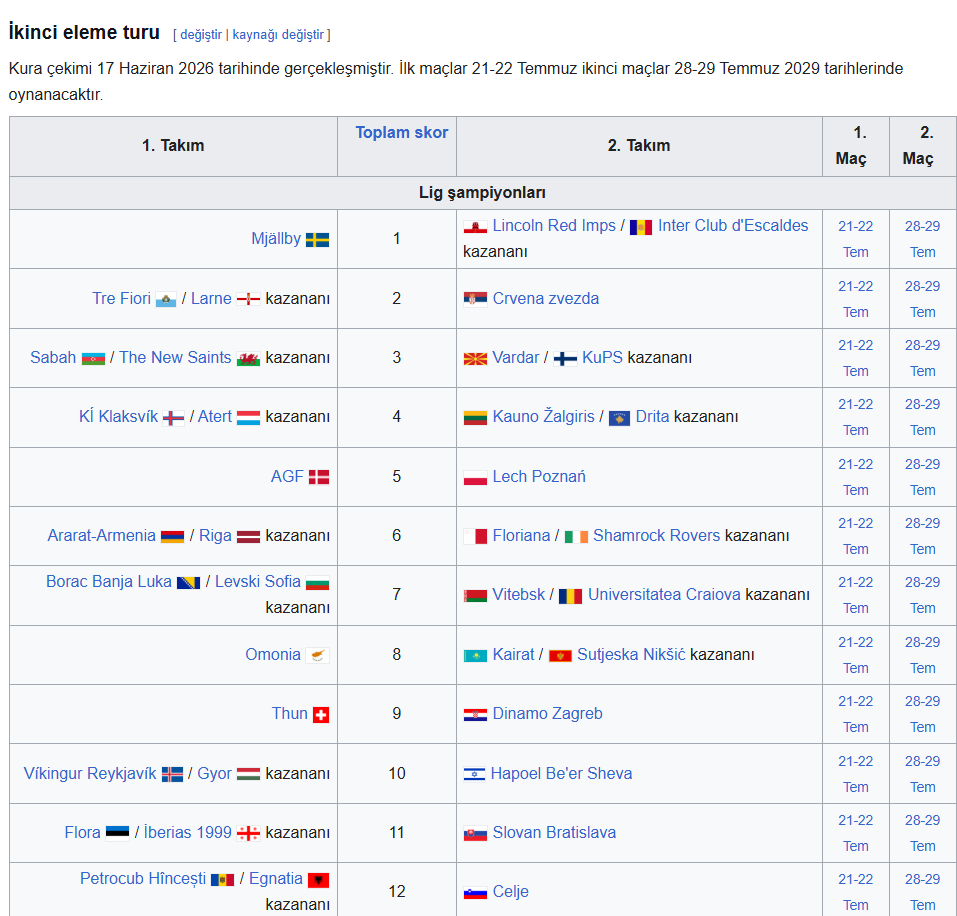This screenshot has width=957, height=916.
Task: Open the Dinamo Zagreb team link
Action: [x=547, y=714]
